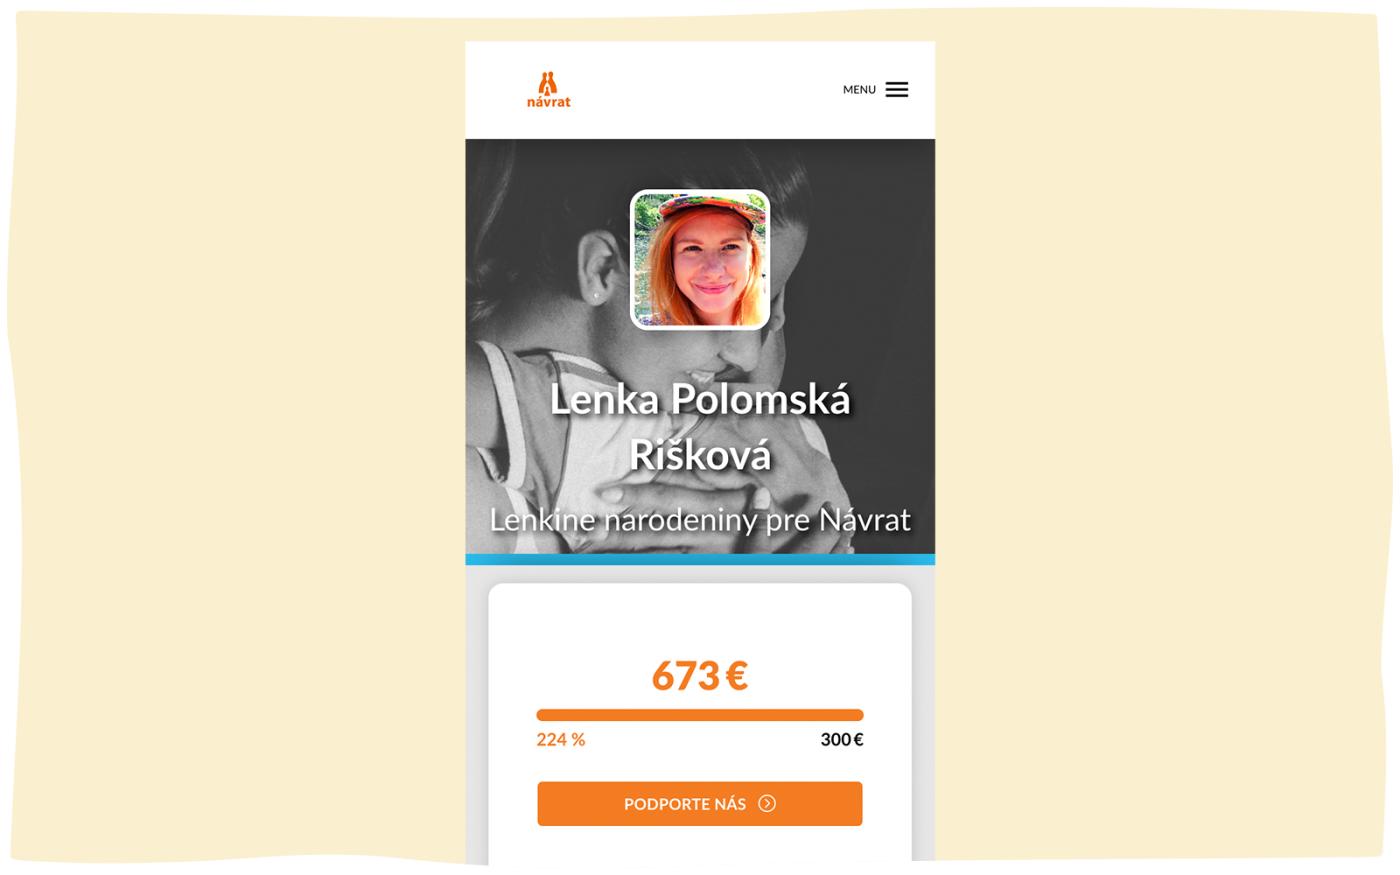Click the heading Lenka Polomská Rišková
The height and width of the screenshot is (875, 1400).
coord(700,427)
